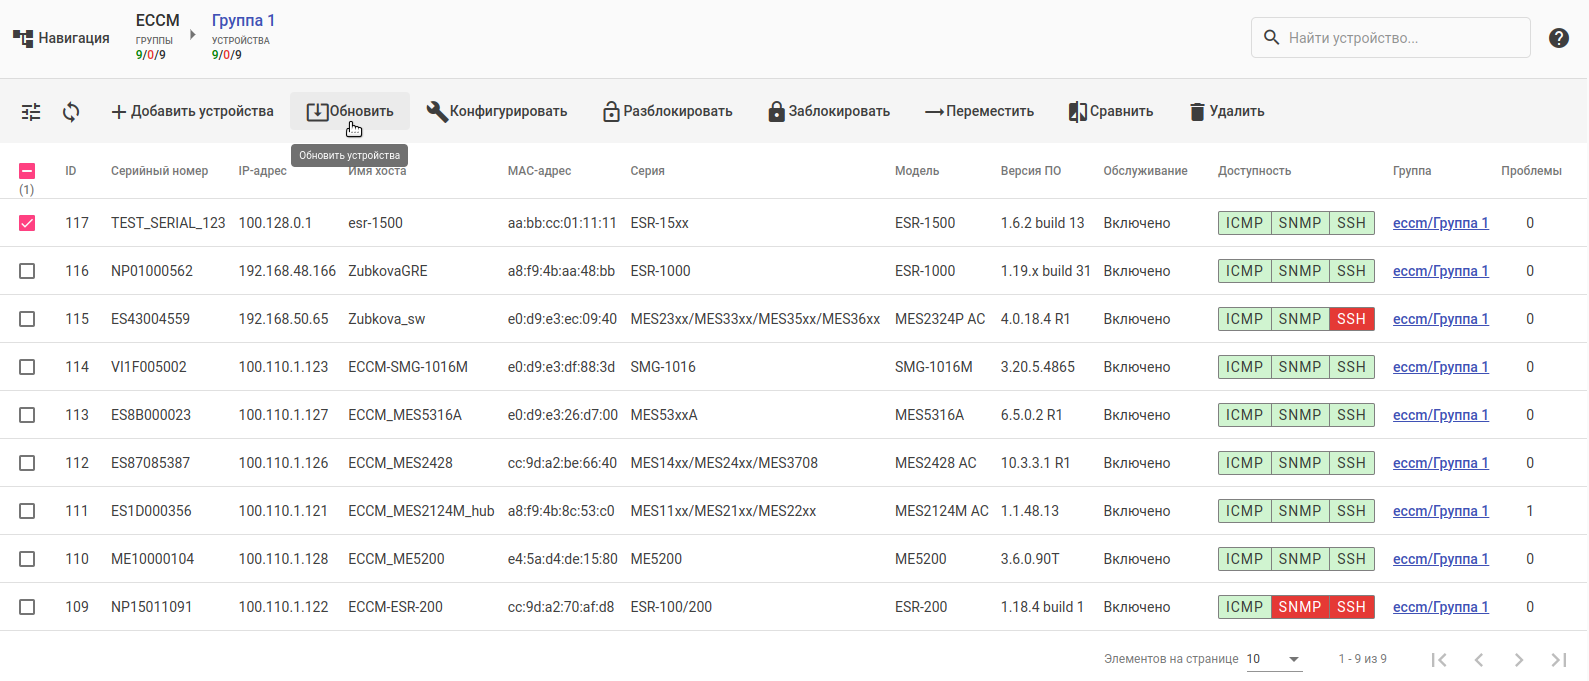Click Добавить устройства button
This screenshot has width=1589, height=681.
[x=192, y=112]
